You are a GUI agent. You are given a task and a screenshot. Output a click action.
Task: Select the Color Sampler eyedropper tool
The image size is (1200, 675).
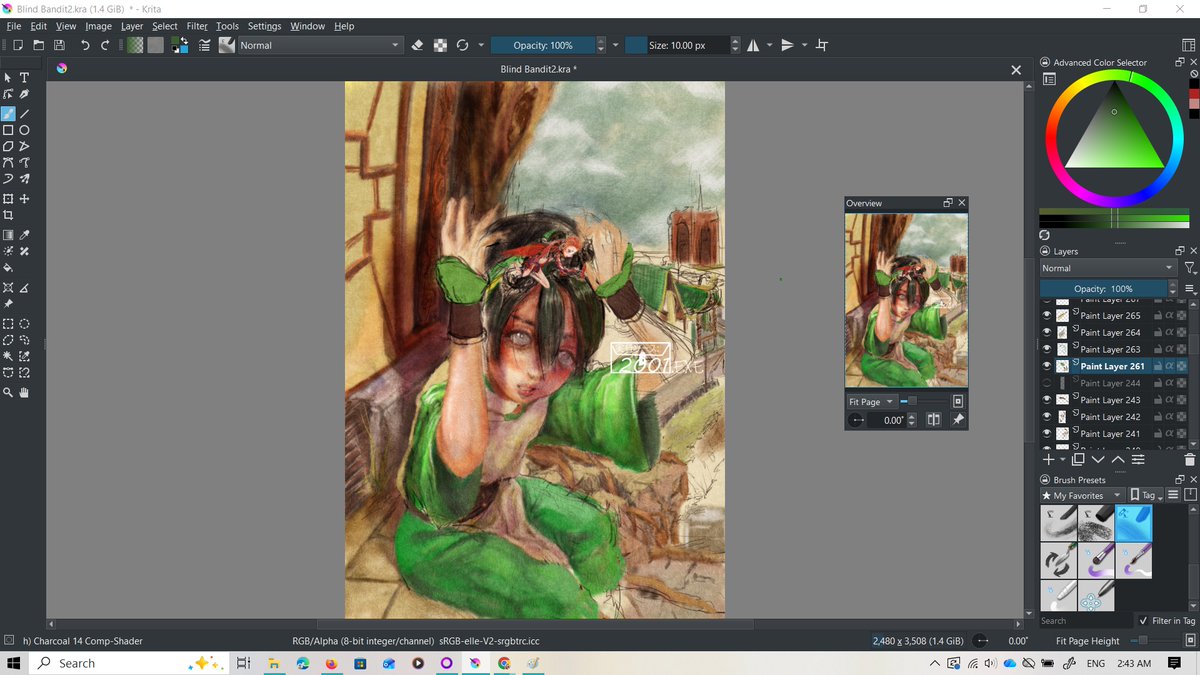click(25, 235)
